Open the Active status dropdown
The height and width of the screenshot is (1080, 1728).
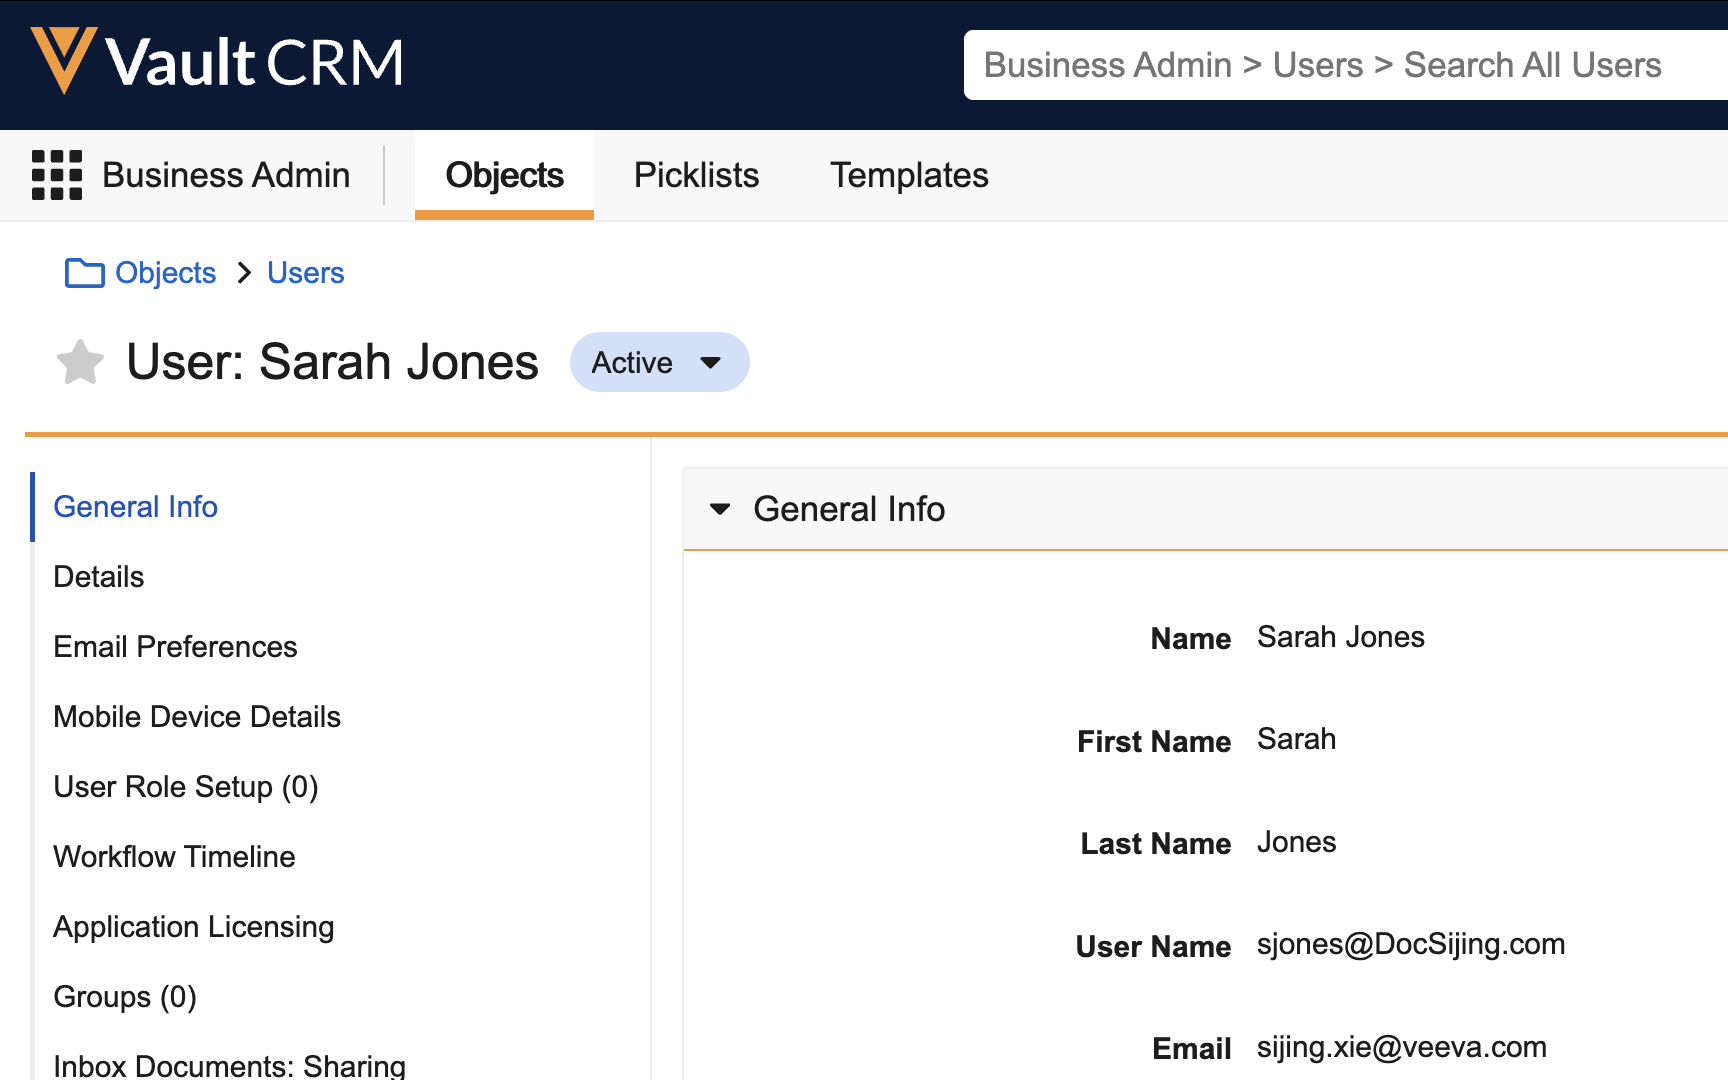[x=659, y=362]
